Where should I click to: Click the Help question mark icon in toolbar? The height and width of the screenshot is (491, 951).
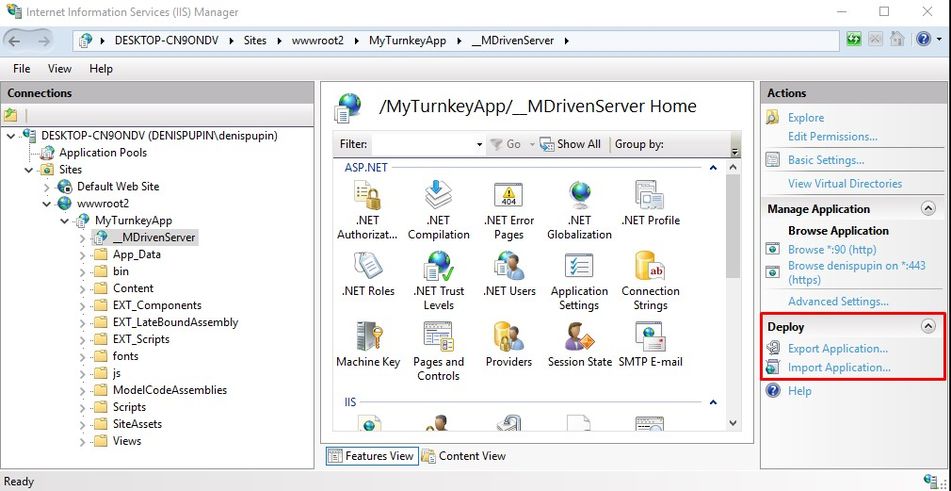tap(923, 40)
